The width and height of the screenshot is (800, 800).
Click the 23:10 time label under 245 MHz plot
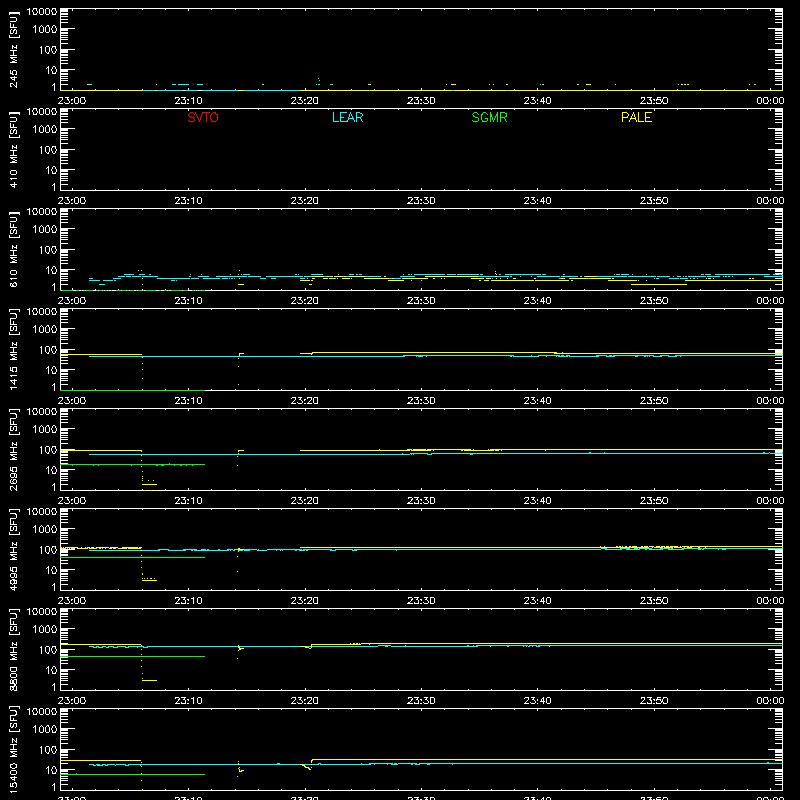pyautogui.click(x=188, y=101)
